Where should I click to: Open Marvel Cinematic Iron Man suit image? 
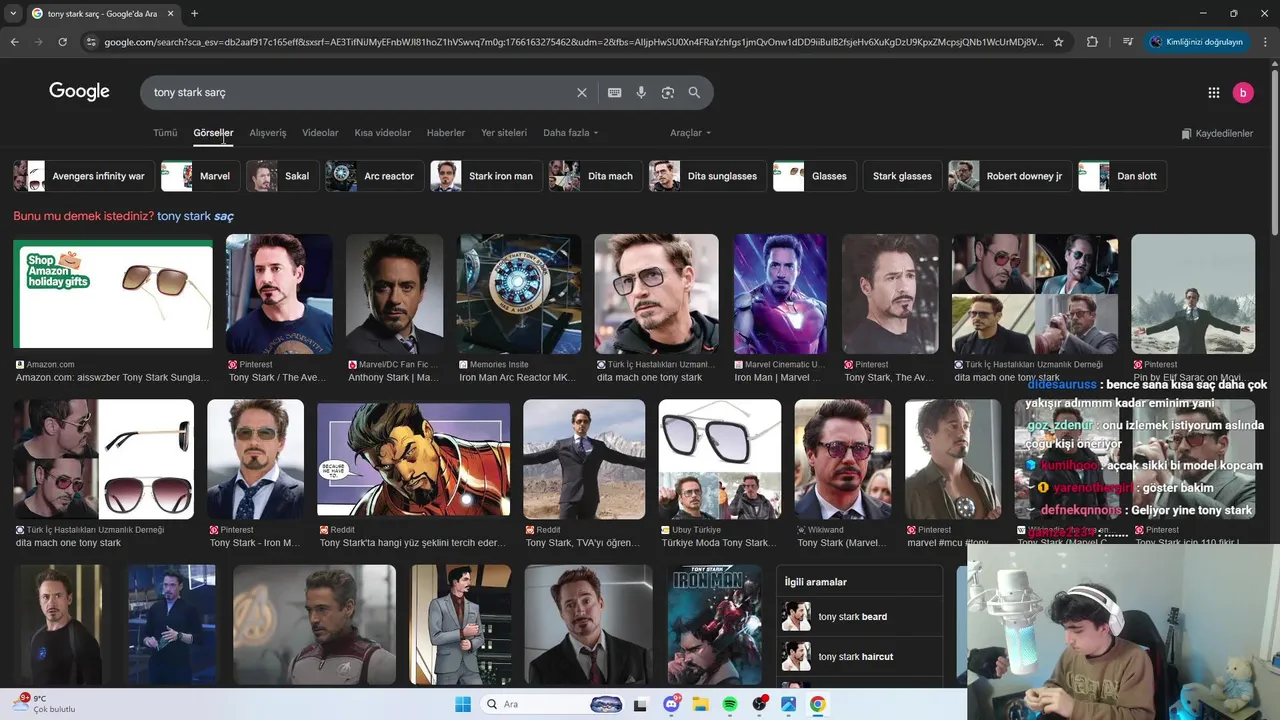(780, 294)
